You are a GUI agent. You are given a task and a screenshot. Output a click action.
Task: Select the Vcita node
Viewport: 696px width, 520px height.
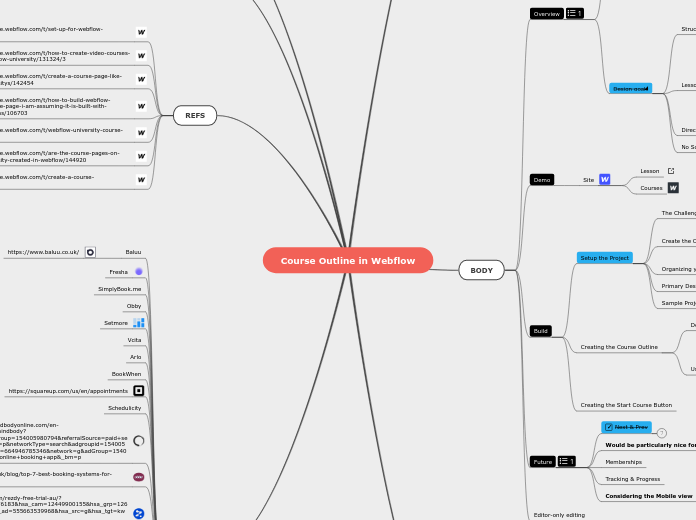pos(134,340)
